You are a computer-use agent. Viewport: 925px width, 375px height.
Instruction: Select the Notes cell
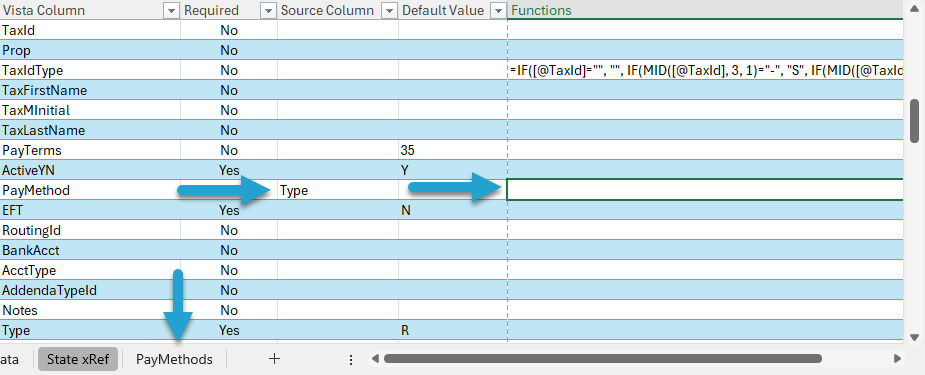point(90,311)
